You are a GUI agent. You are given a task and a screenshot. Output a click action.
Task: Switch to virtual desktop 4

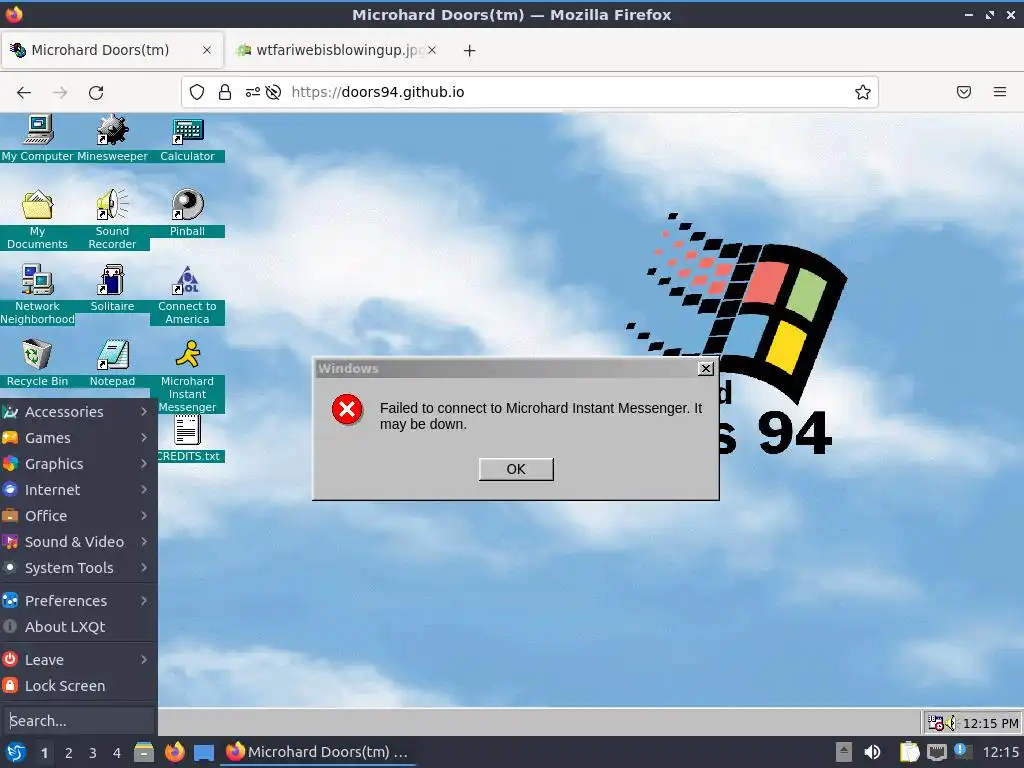[117, 753]
